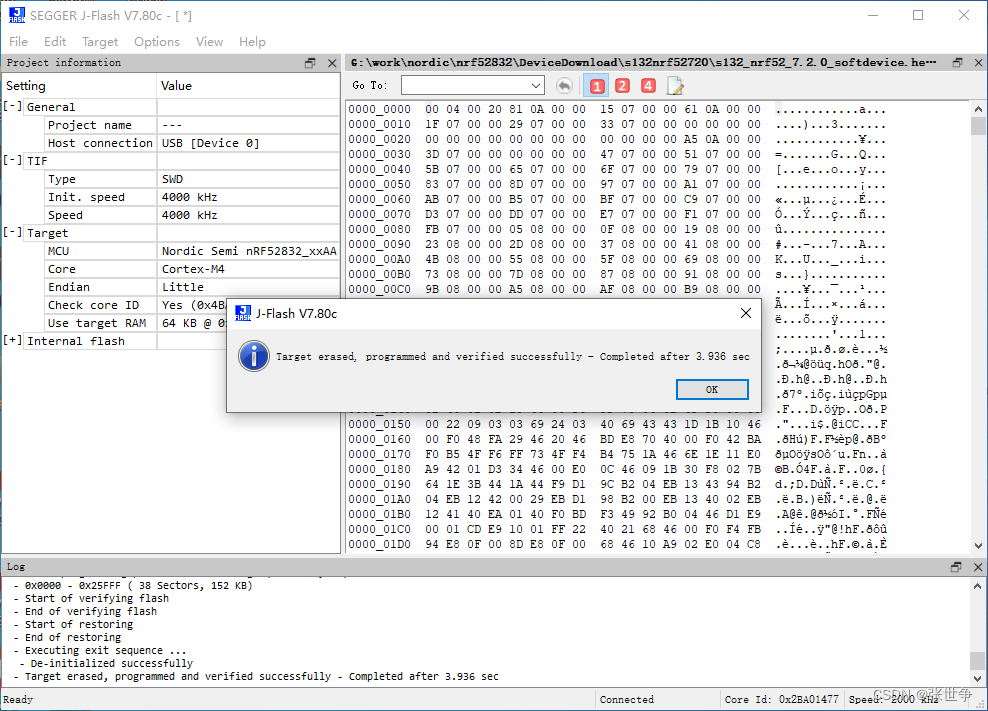Select the Endian Little value
This screenshot has height=711, width=988.
tap(183, 287)
